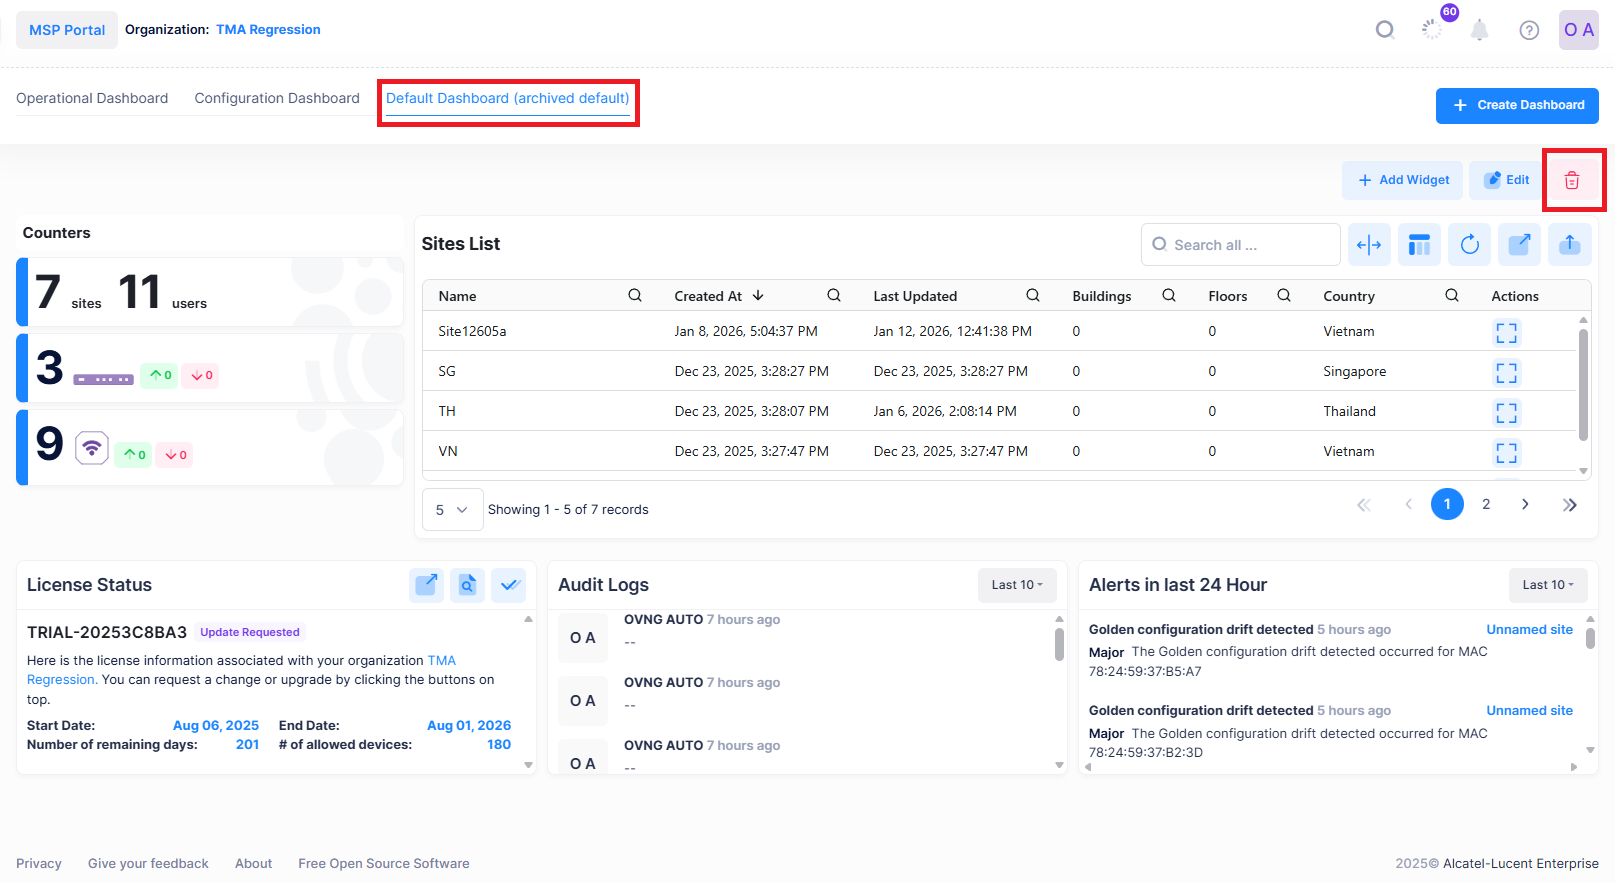The width and height of the screenshot is (1615, 883).
Task: Click the global search magnifier icon
Action: click(1384, 30)
